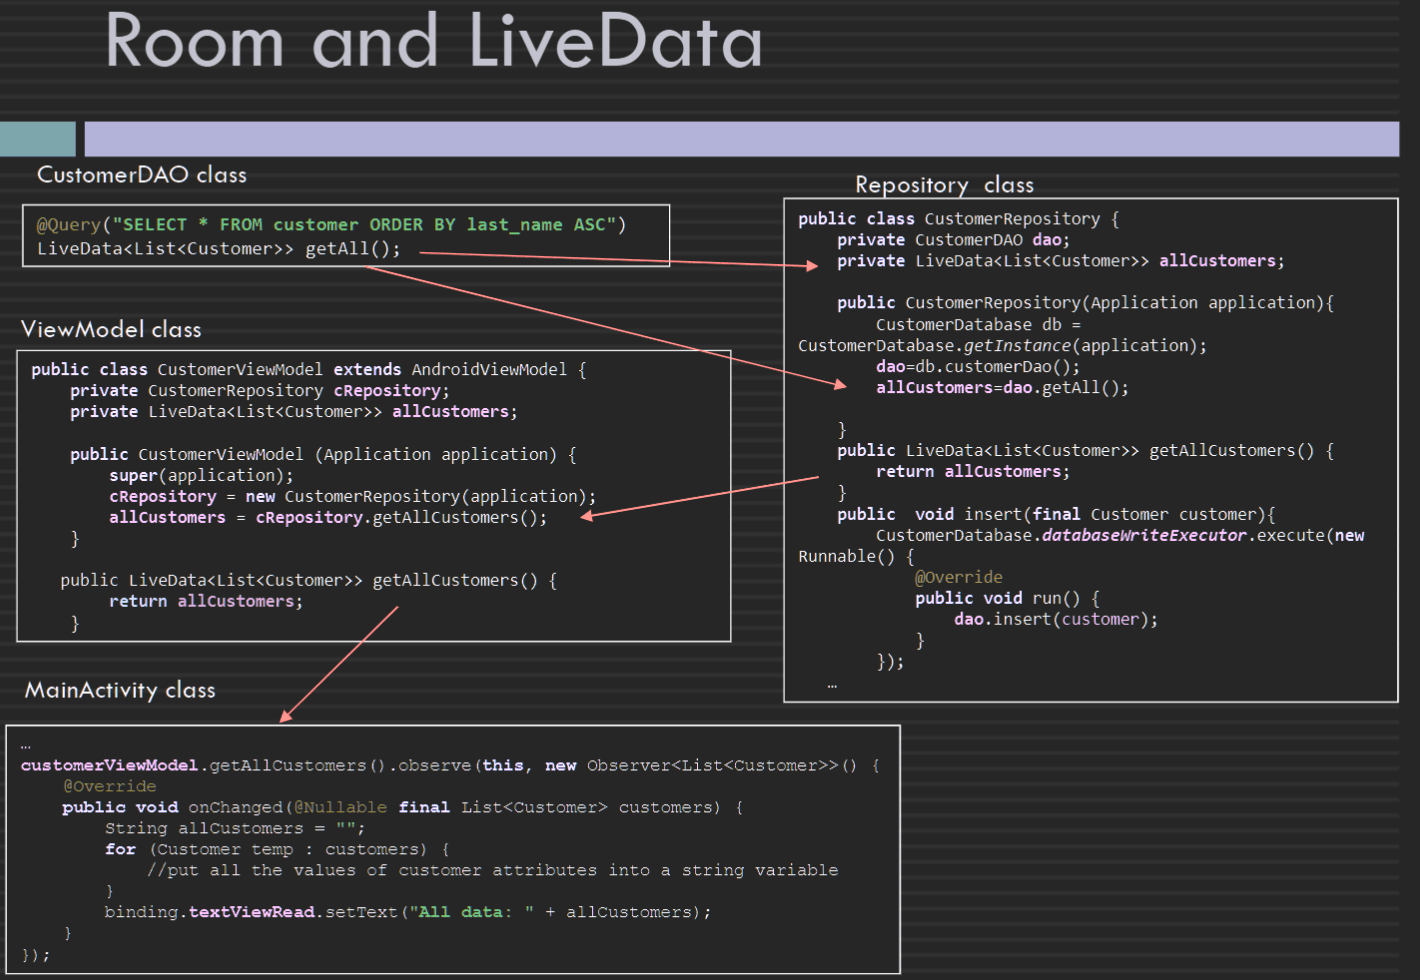Click the slide title "Room and LiveData"
Viewport: 1420px width, 980px height.
click(434, 42)
